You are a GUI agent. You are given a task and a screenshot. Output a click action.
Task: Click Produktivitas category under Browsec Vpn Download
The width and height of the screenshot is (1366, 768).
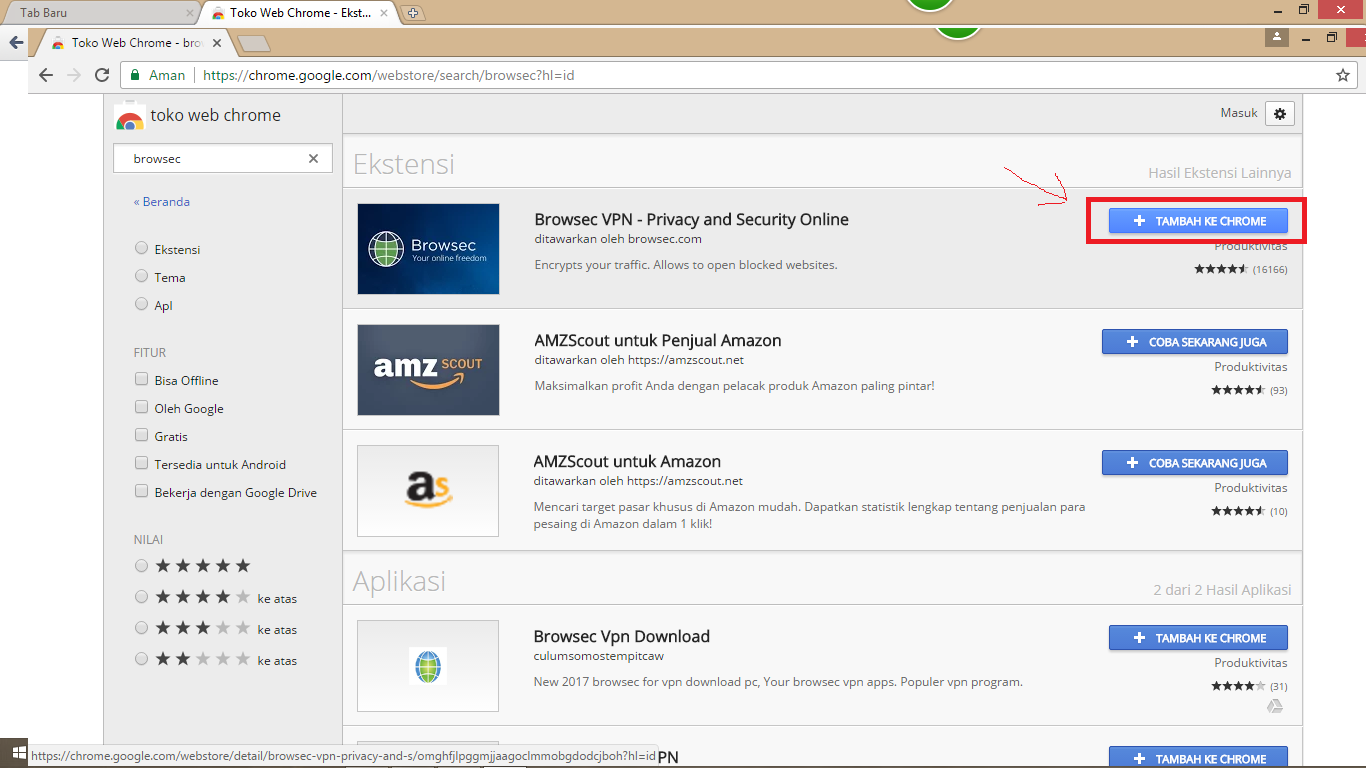point(1251,663)
